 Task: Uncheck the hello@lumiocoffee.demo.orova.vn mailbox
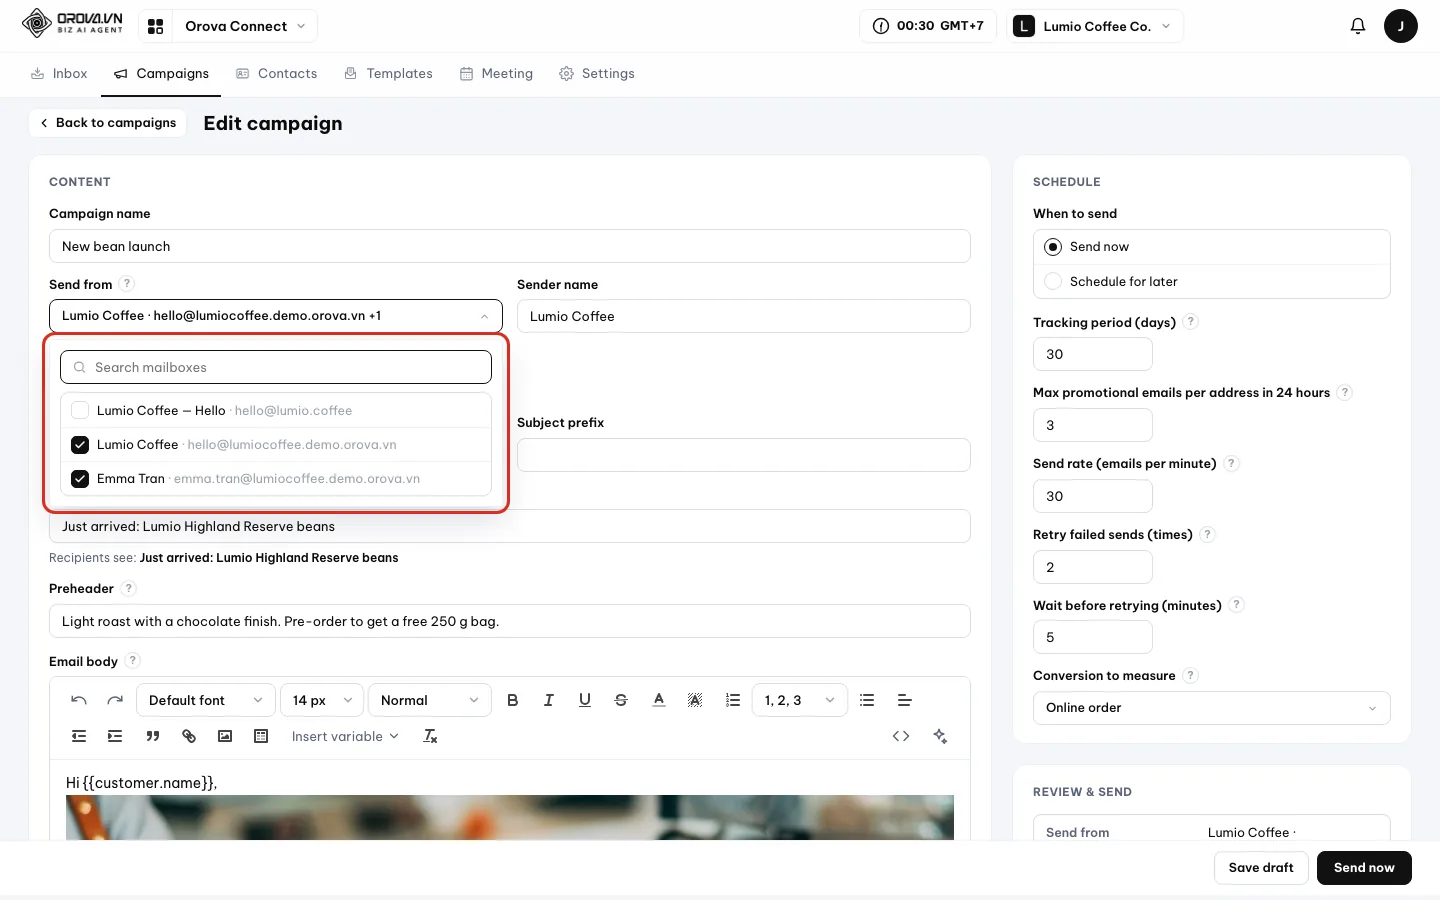pos(80,445)
